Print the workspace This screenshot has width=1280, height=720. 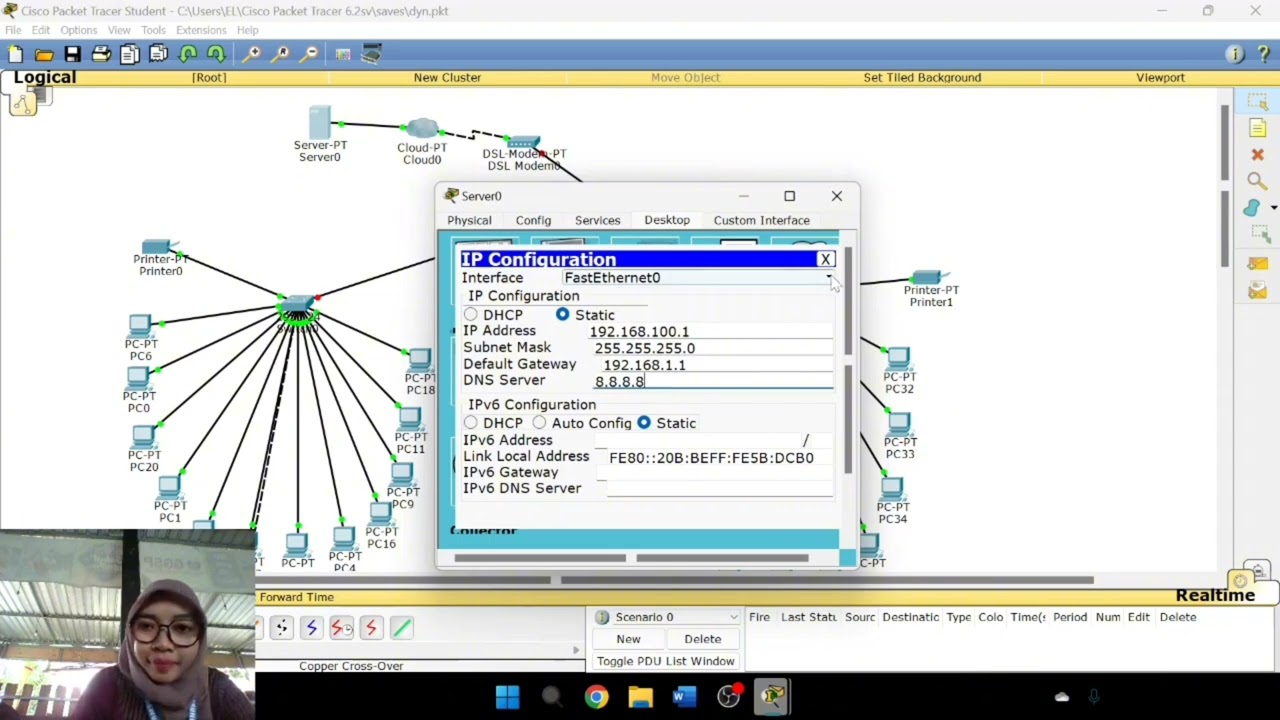click(x=101, y=54)
